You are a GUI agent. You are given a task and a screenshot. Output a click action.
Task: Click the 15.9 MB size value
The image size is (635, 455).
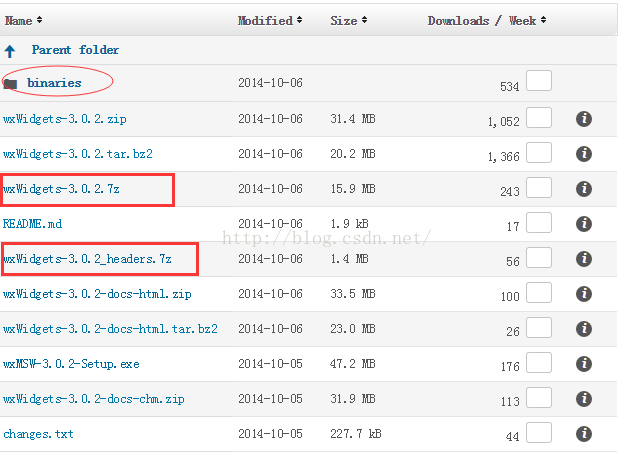(353, 189)
